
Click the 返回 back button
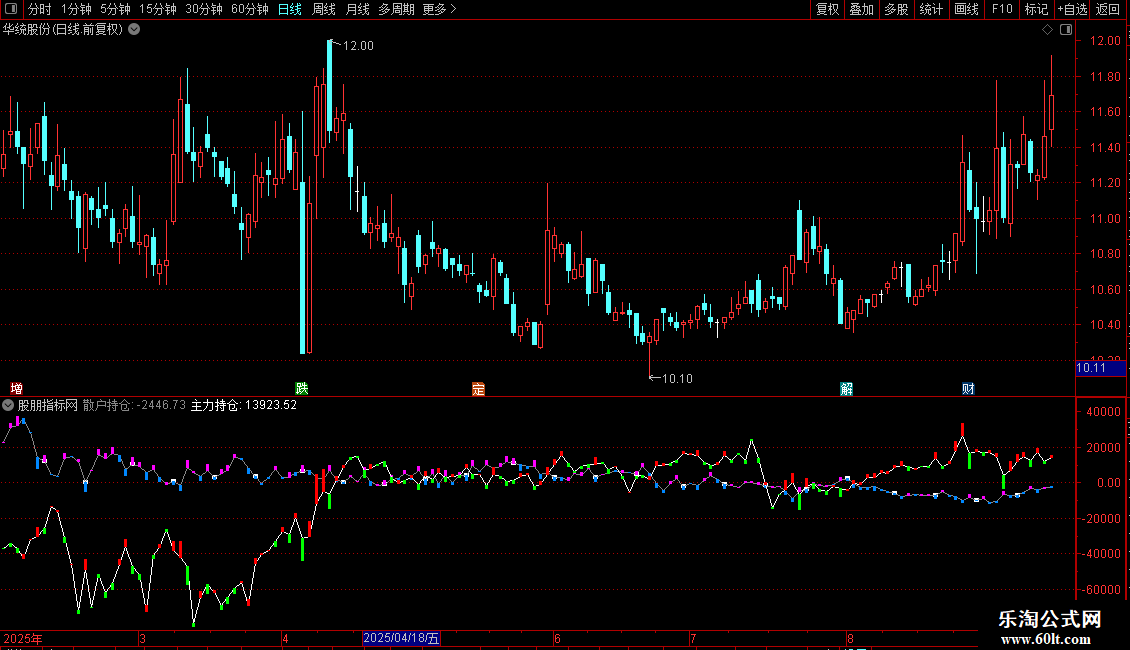[x=1108, y=9]
